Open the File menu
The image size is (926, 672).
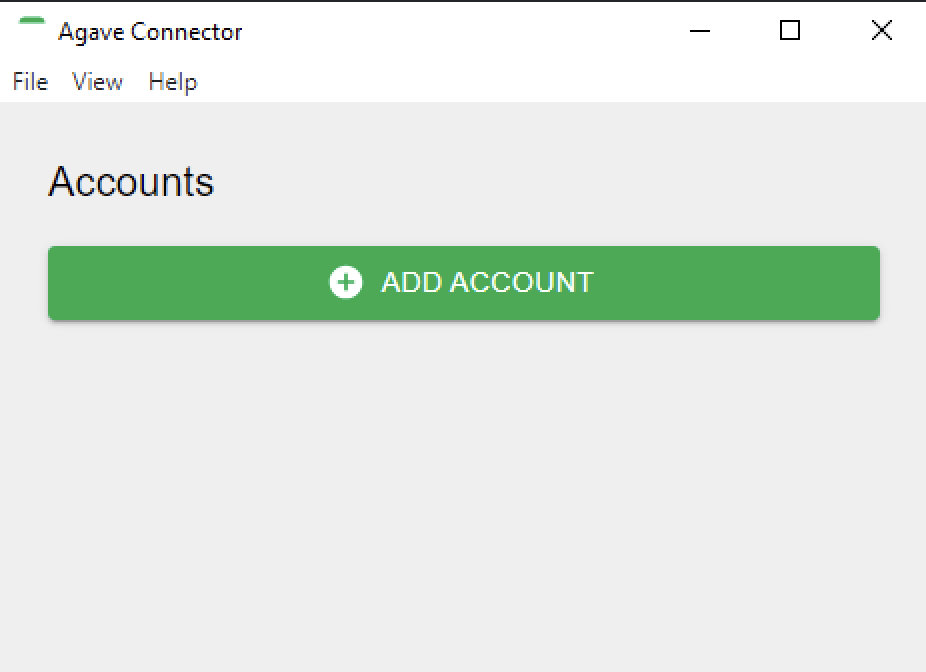coord(30,82)
